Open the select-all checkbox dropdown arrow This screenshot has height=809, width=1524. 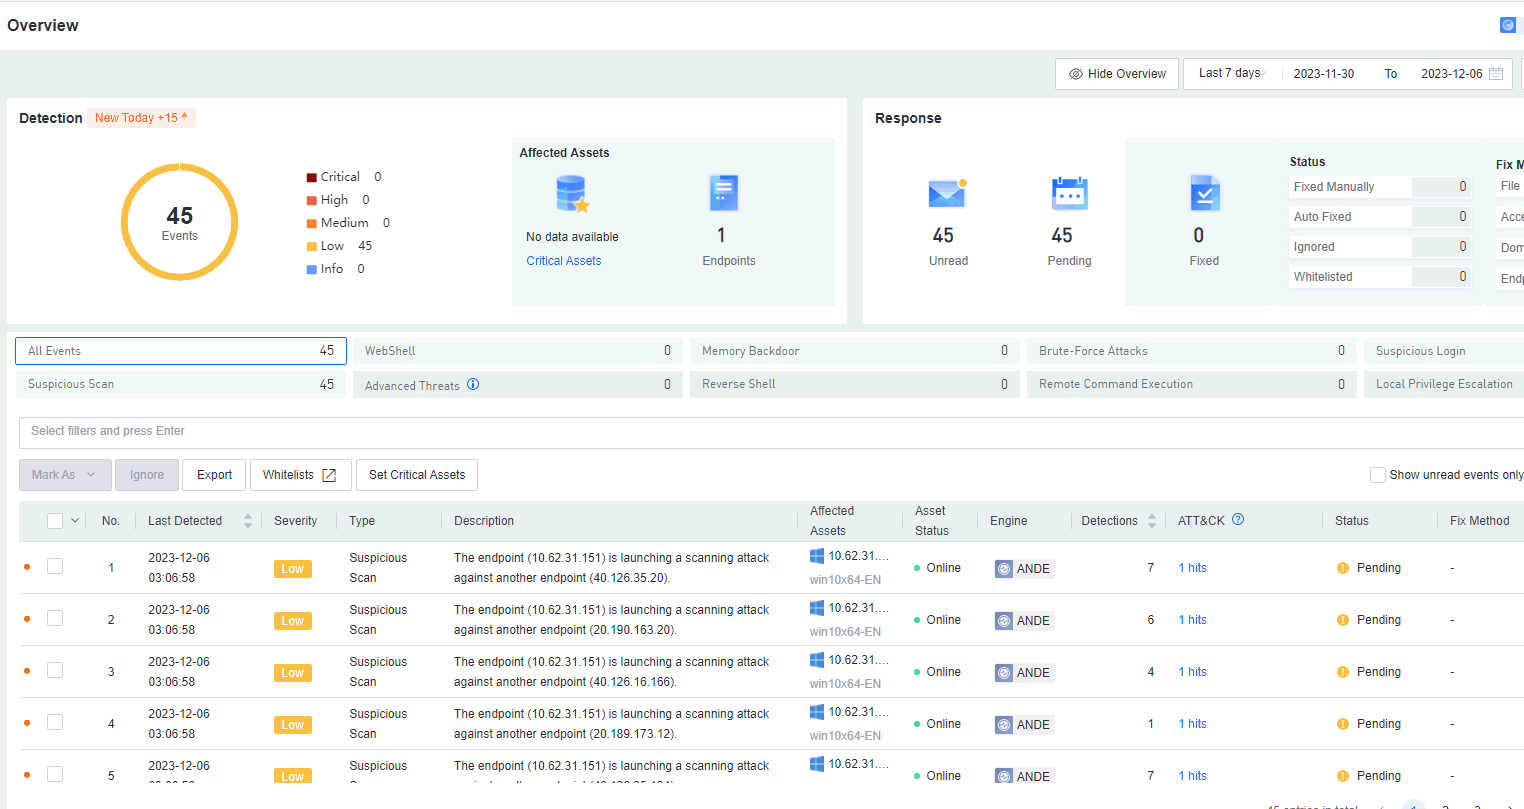[x=75, y=521]
